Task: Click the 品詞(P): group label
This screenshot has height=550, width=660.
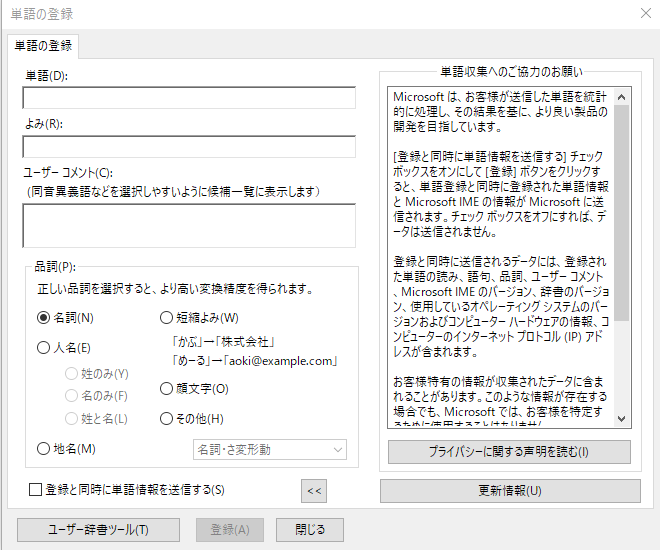Action: coord(55,266)
